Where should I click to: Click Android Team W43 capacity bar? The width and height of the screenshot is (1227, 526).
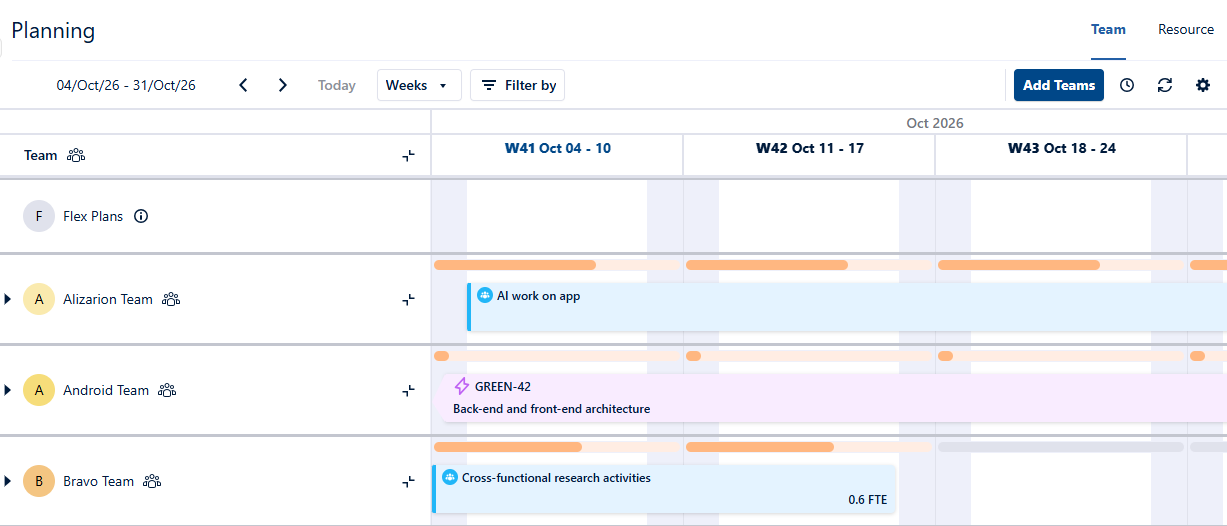[x=1061, y=356]
